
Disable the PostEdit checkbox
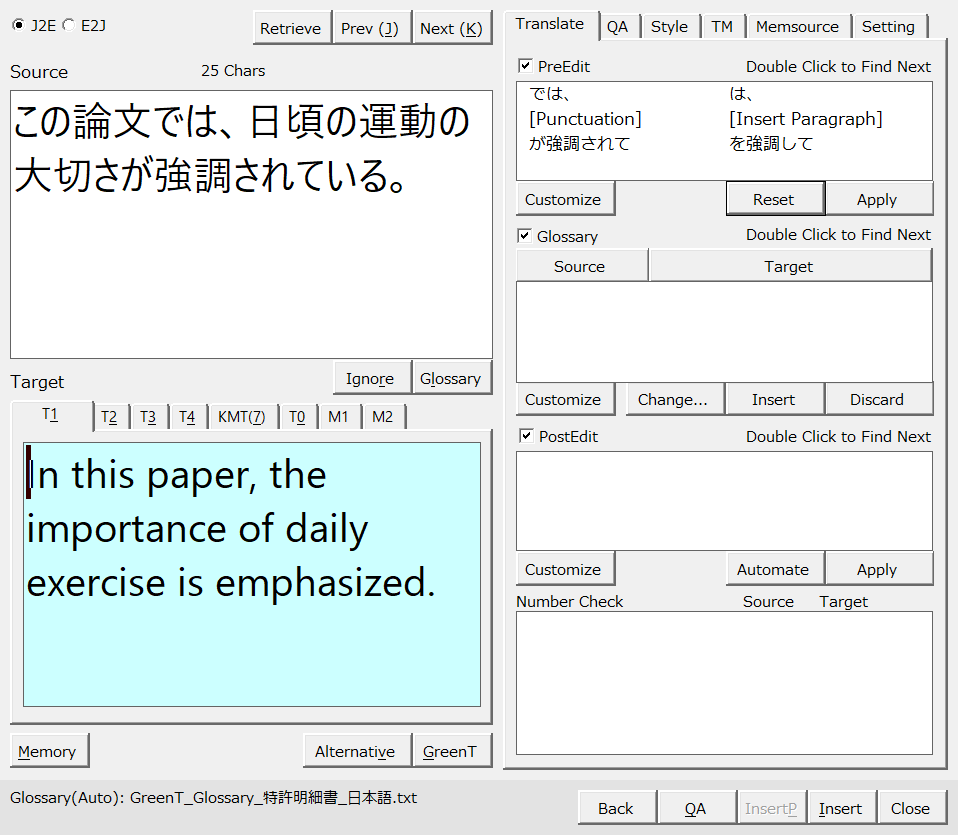click(x=525, y=436)
